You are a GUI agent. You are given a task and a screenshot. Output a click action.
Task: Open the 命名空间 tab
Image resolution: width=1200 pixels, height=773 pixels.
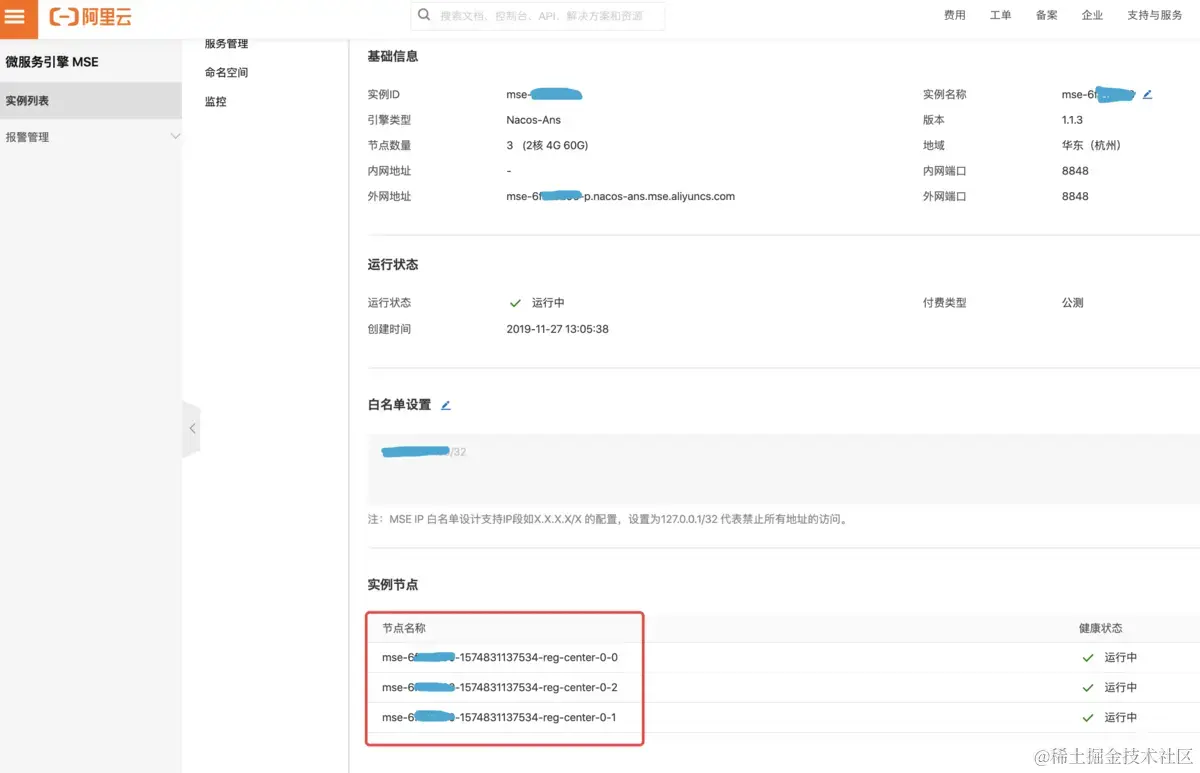(226, 72)
